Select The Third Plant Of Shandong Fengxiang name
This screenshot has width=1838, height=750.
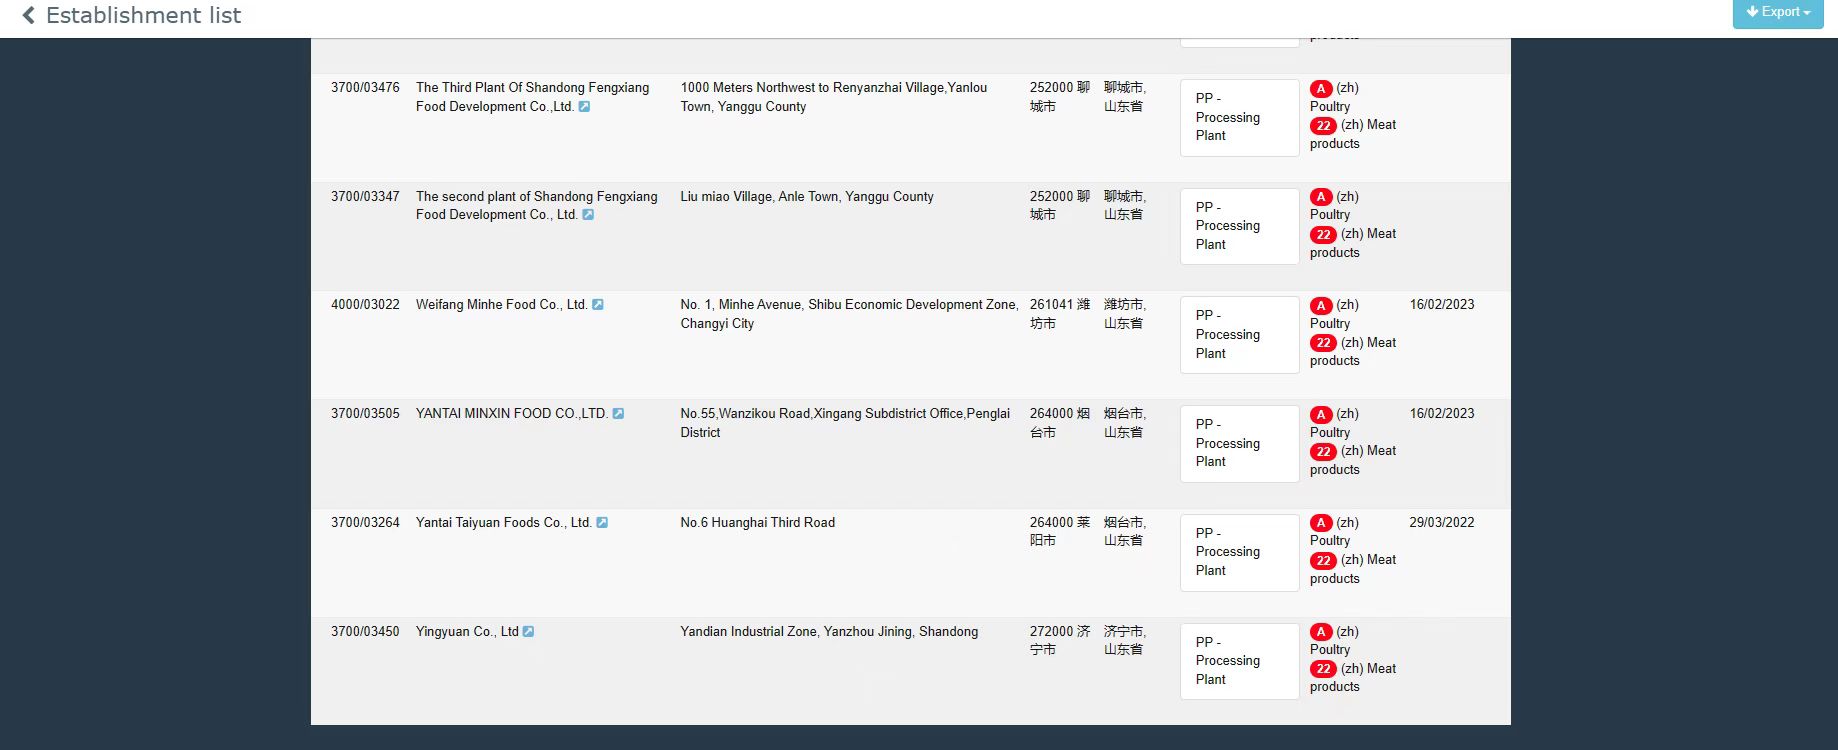[532, 97]
